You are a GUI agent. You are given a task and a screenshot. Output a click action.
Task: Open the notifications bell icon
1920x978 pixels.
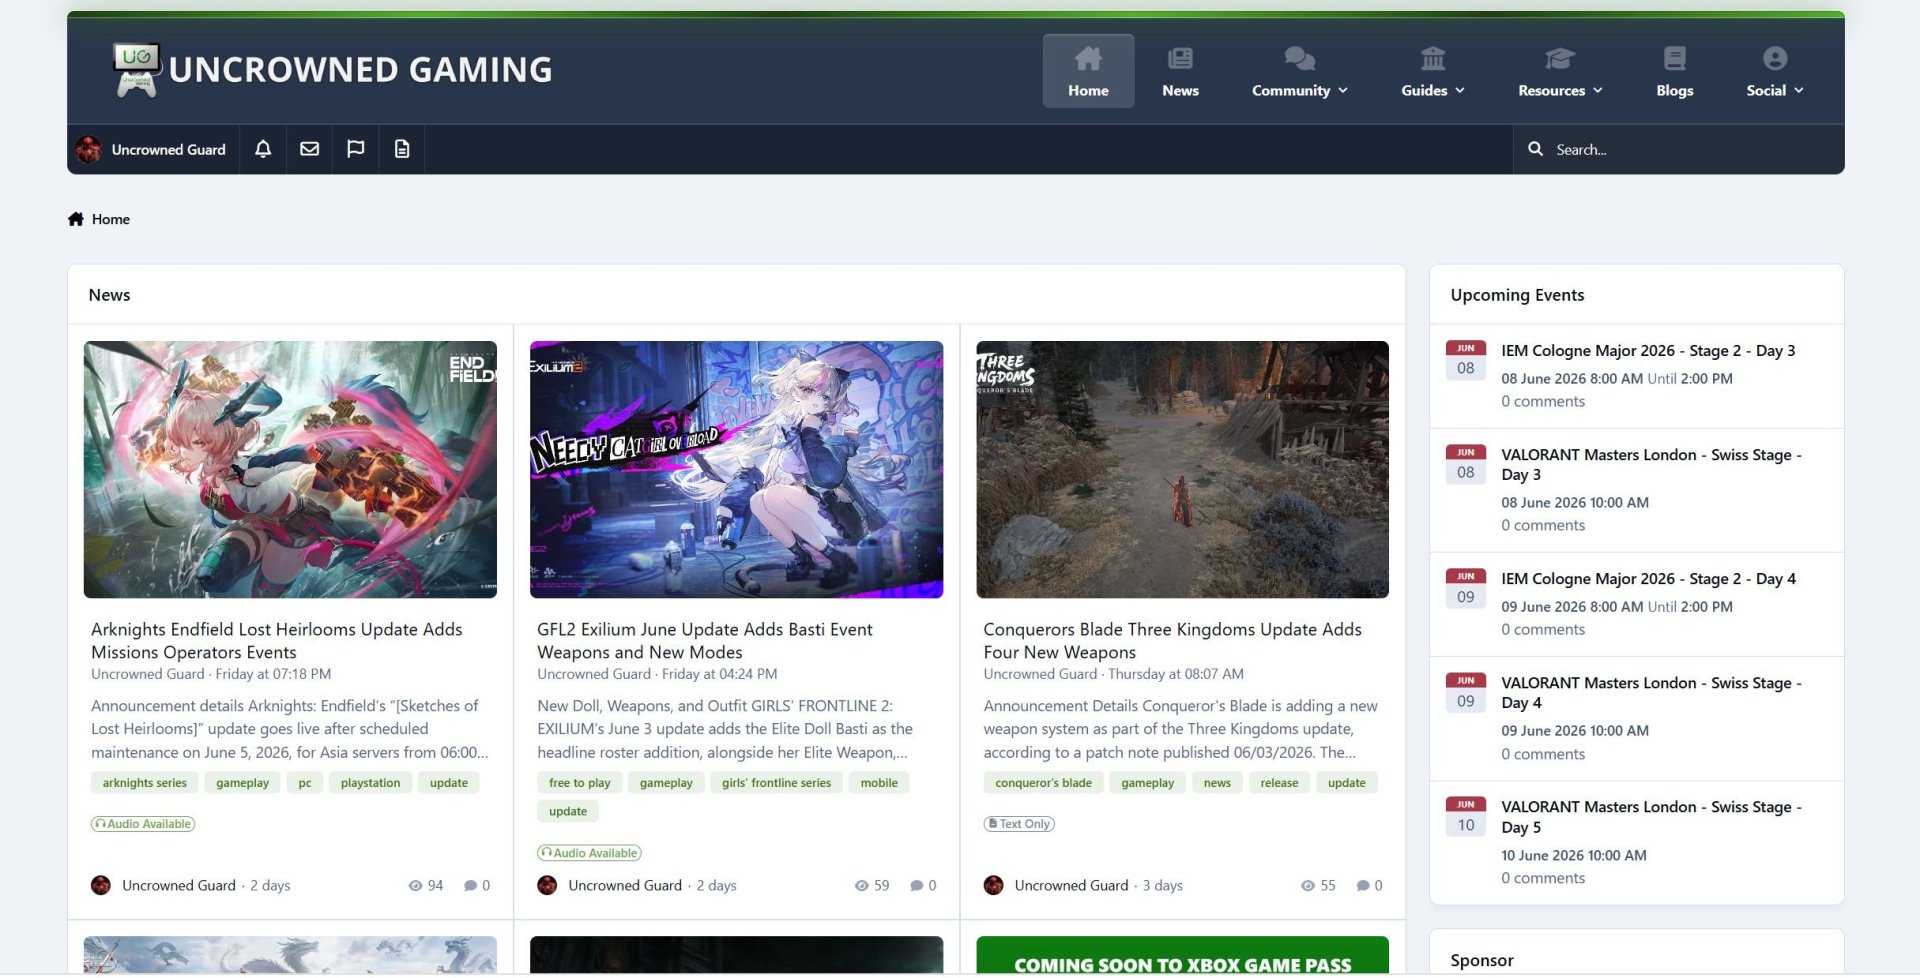tap(263, 149)
